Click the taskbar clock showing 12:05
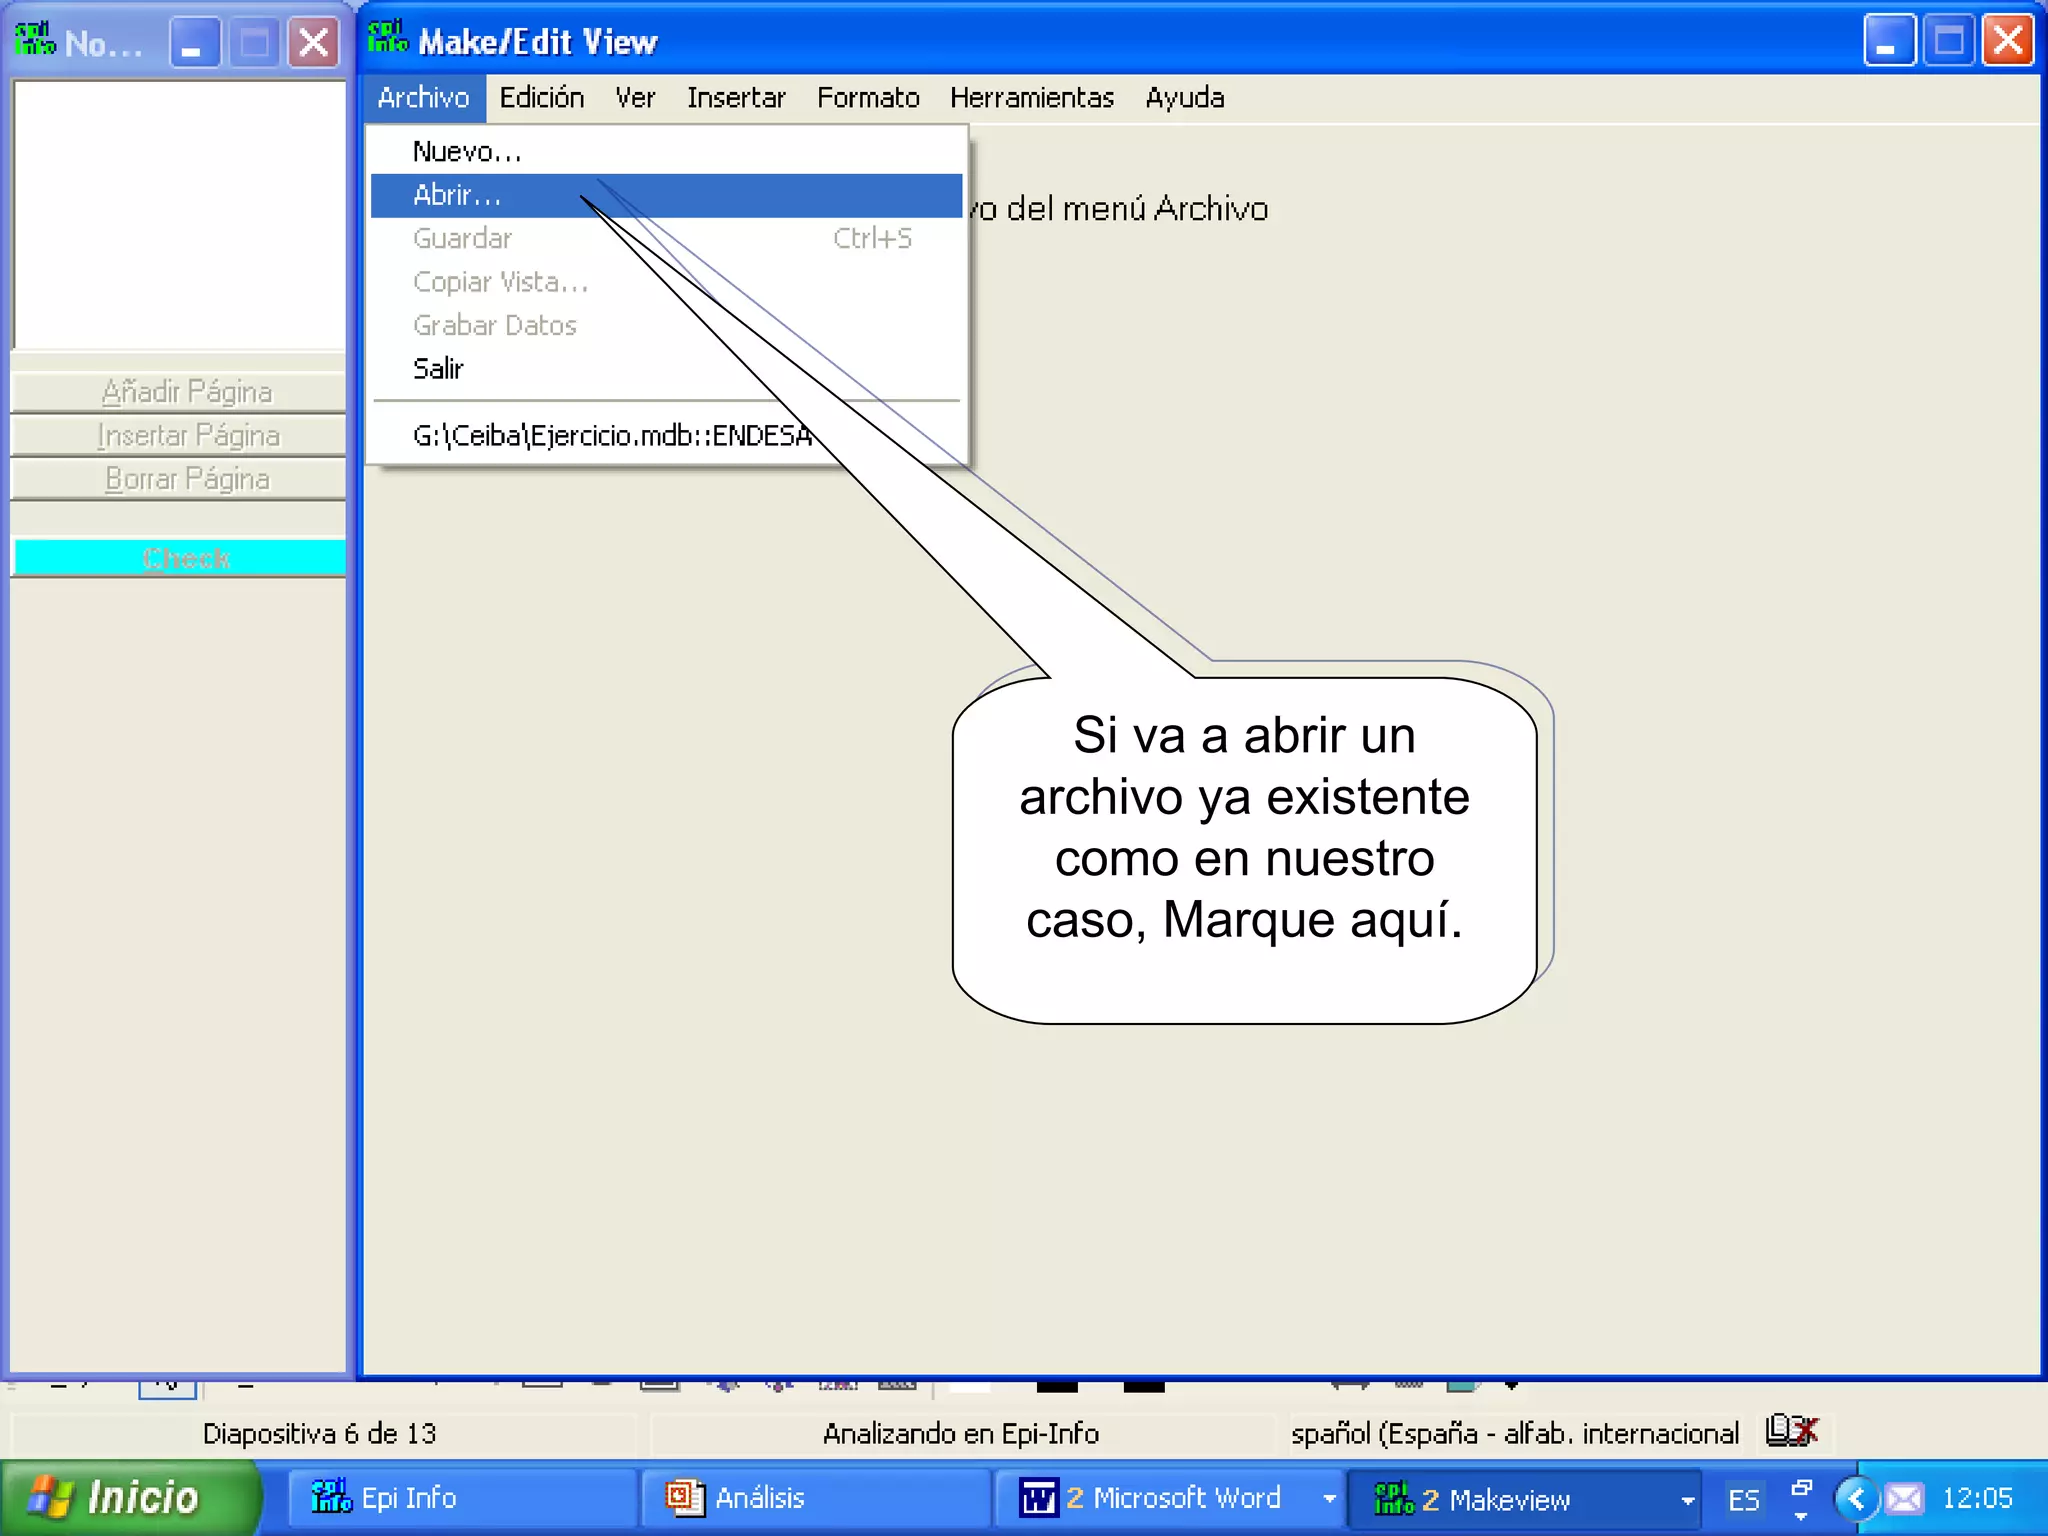 click(1976, 1498)
